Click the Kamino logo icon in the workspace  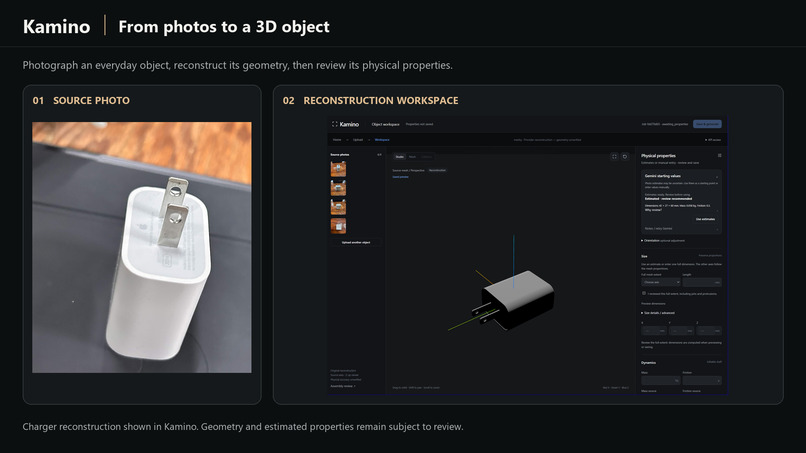tap(335, 124)
